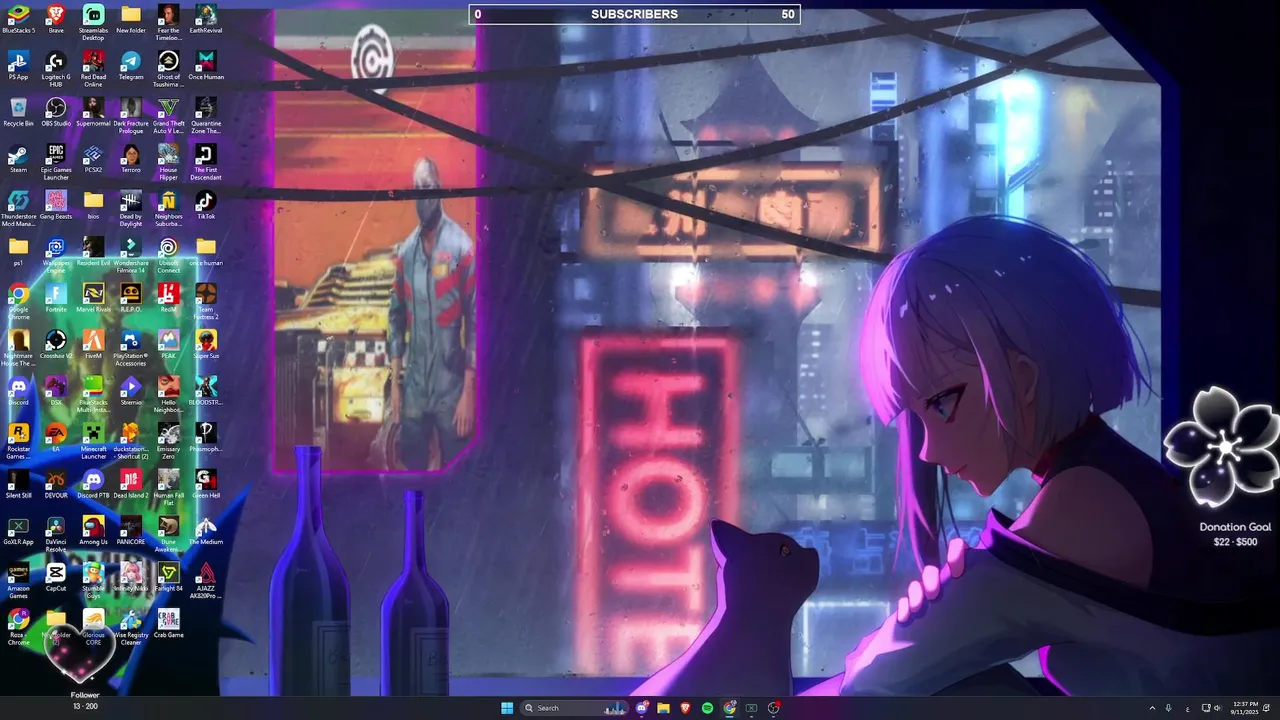Launch the OBS Studio shortcut
The width and height of the screenshot is (1280, 720).
coord(56,107)
